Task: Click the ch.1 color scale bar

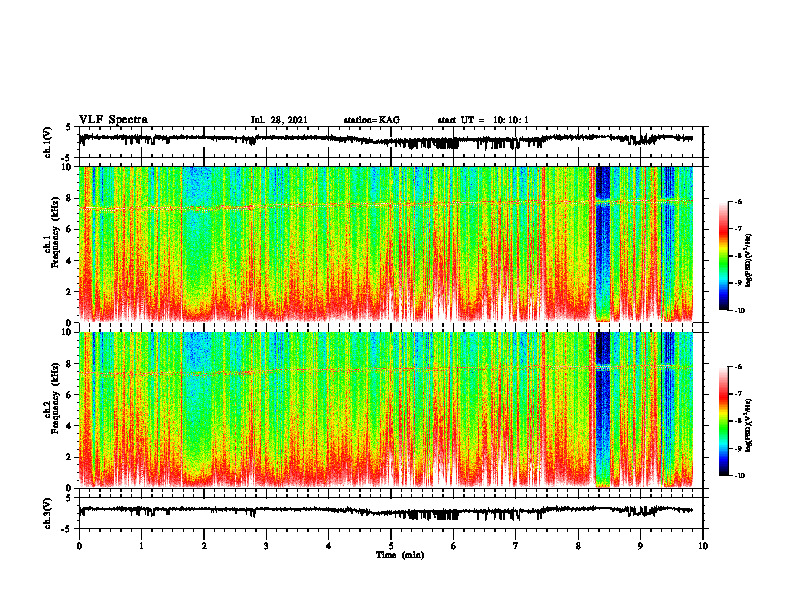Action: (x=723, y=256)
